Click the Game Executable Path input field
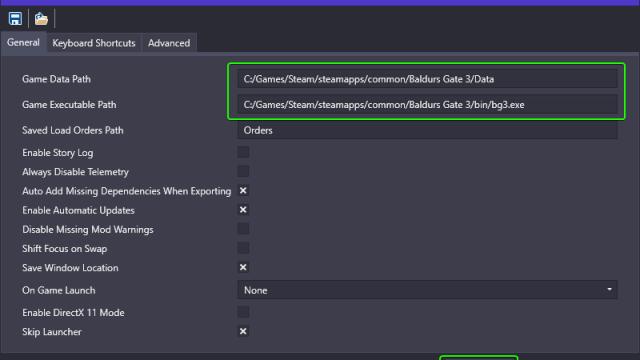 point(427,104)
